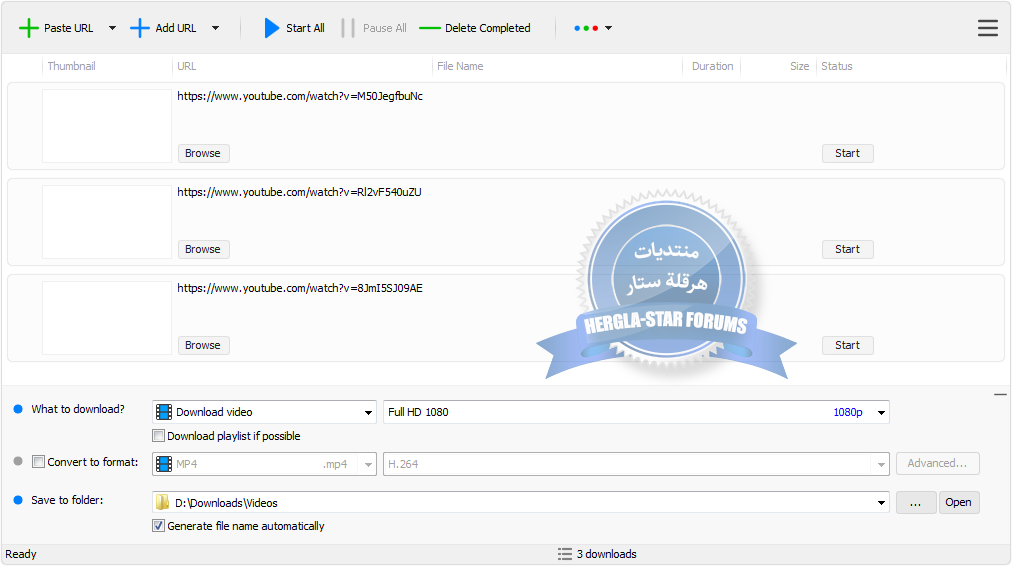Expand the Paste URL dropdown arrow

click(112, 28)
